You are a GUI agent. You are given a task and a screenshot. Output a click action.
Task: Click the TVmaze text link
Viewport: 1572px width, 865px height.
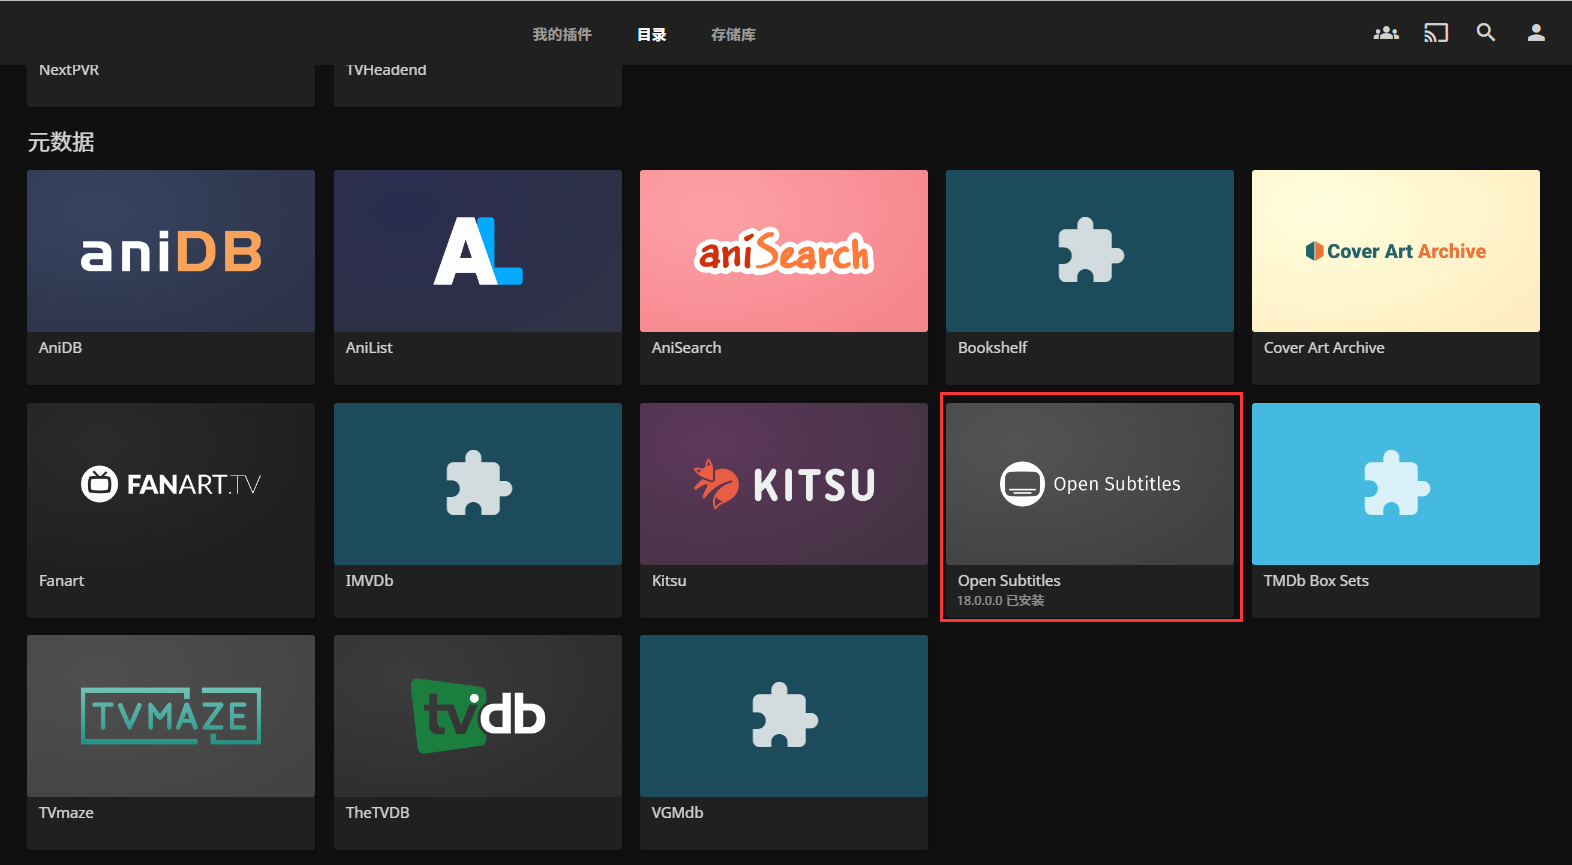(66, 813)
